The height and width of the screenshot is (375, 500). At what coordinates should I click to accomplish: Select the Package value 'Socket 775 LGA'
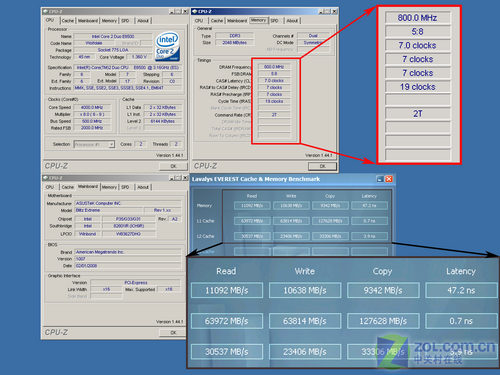(x=113, y=50)
